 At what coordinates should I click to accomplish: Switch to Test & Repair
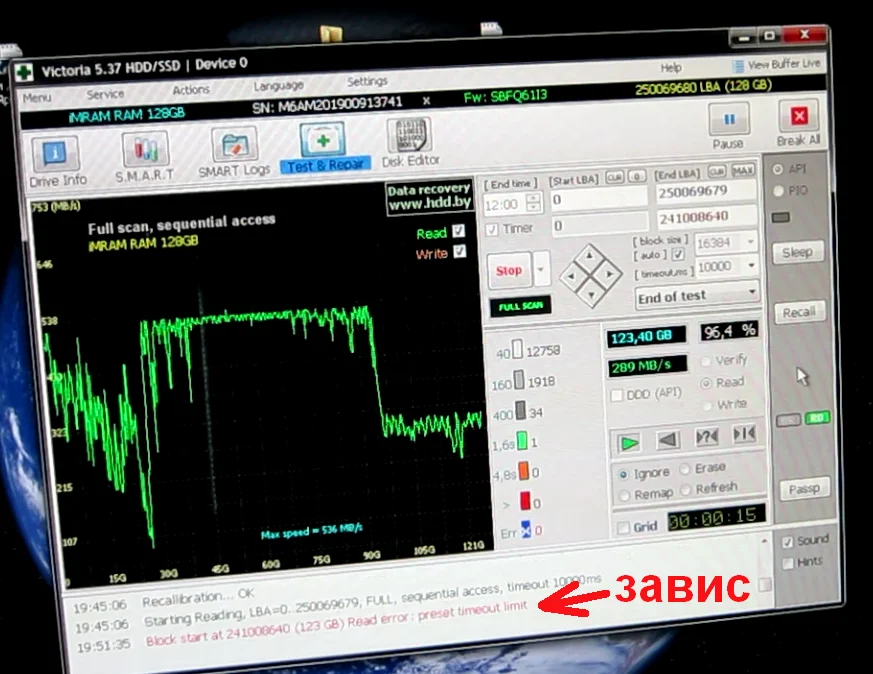pyautogui.click(x=325, y=147)
